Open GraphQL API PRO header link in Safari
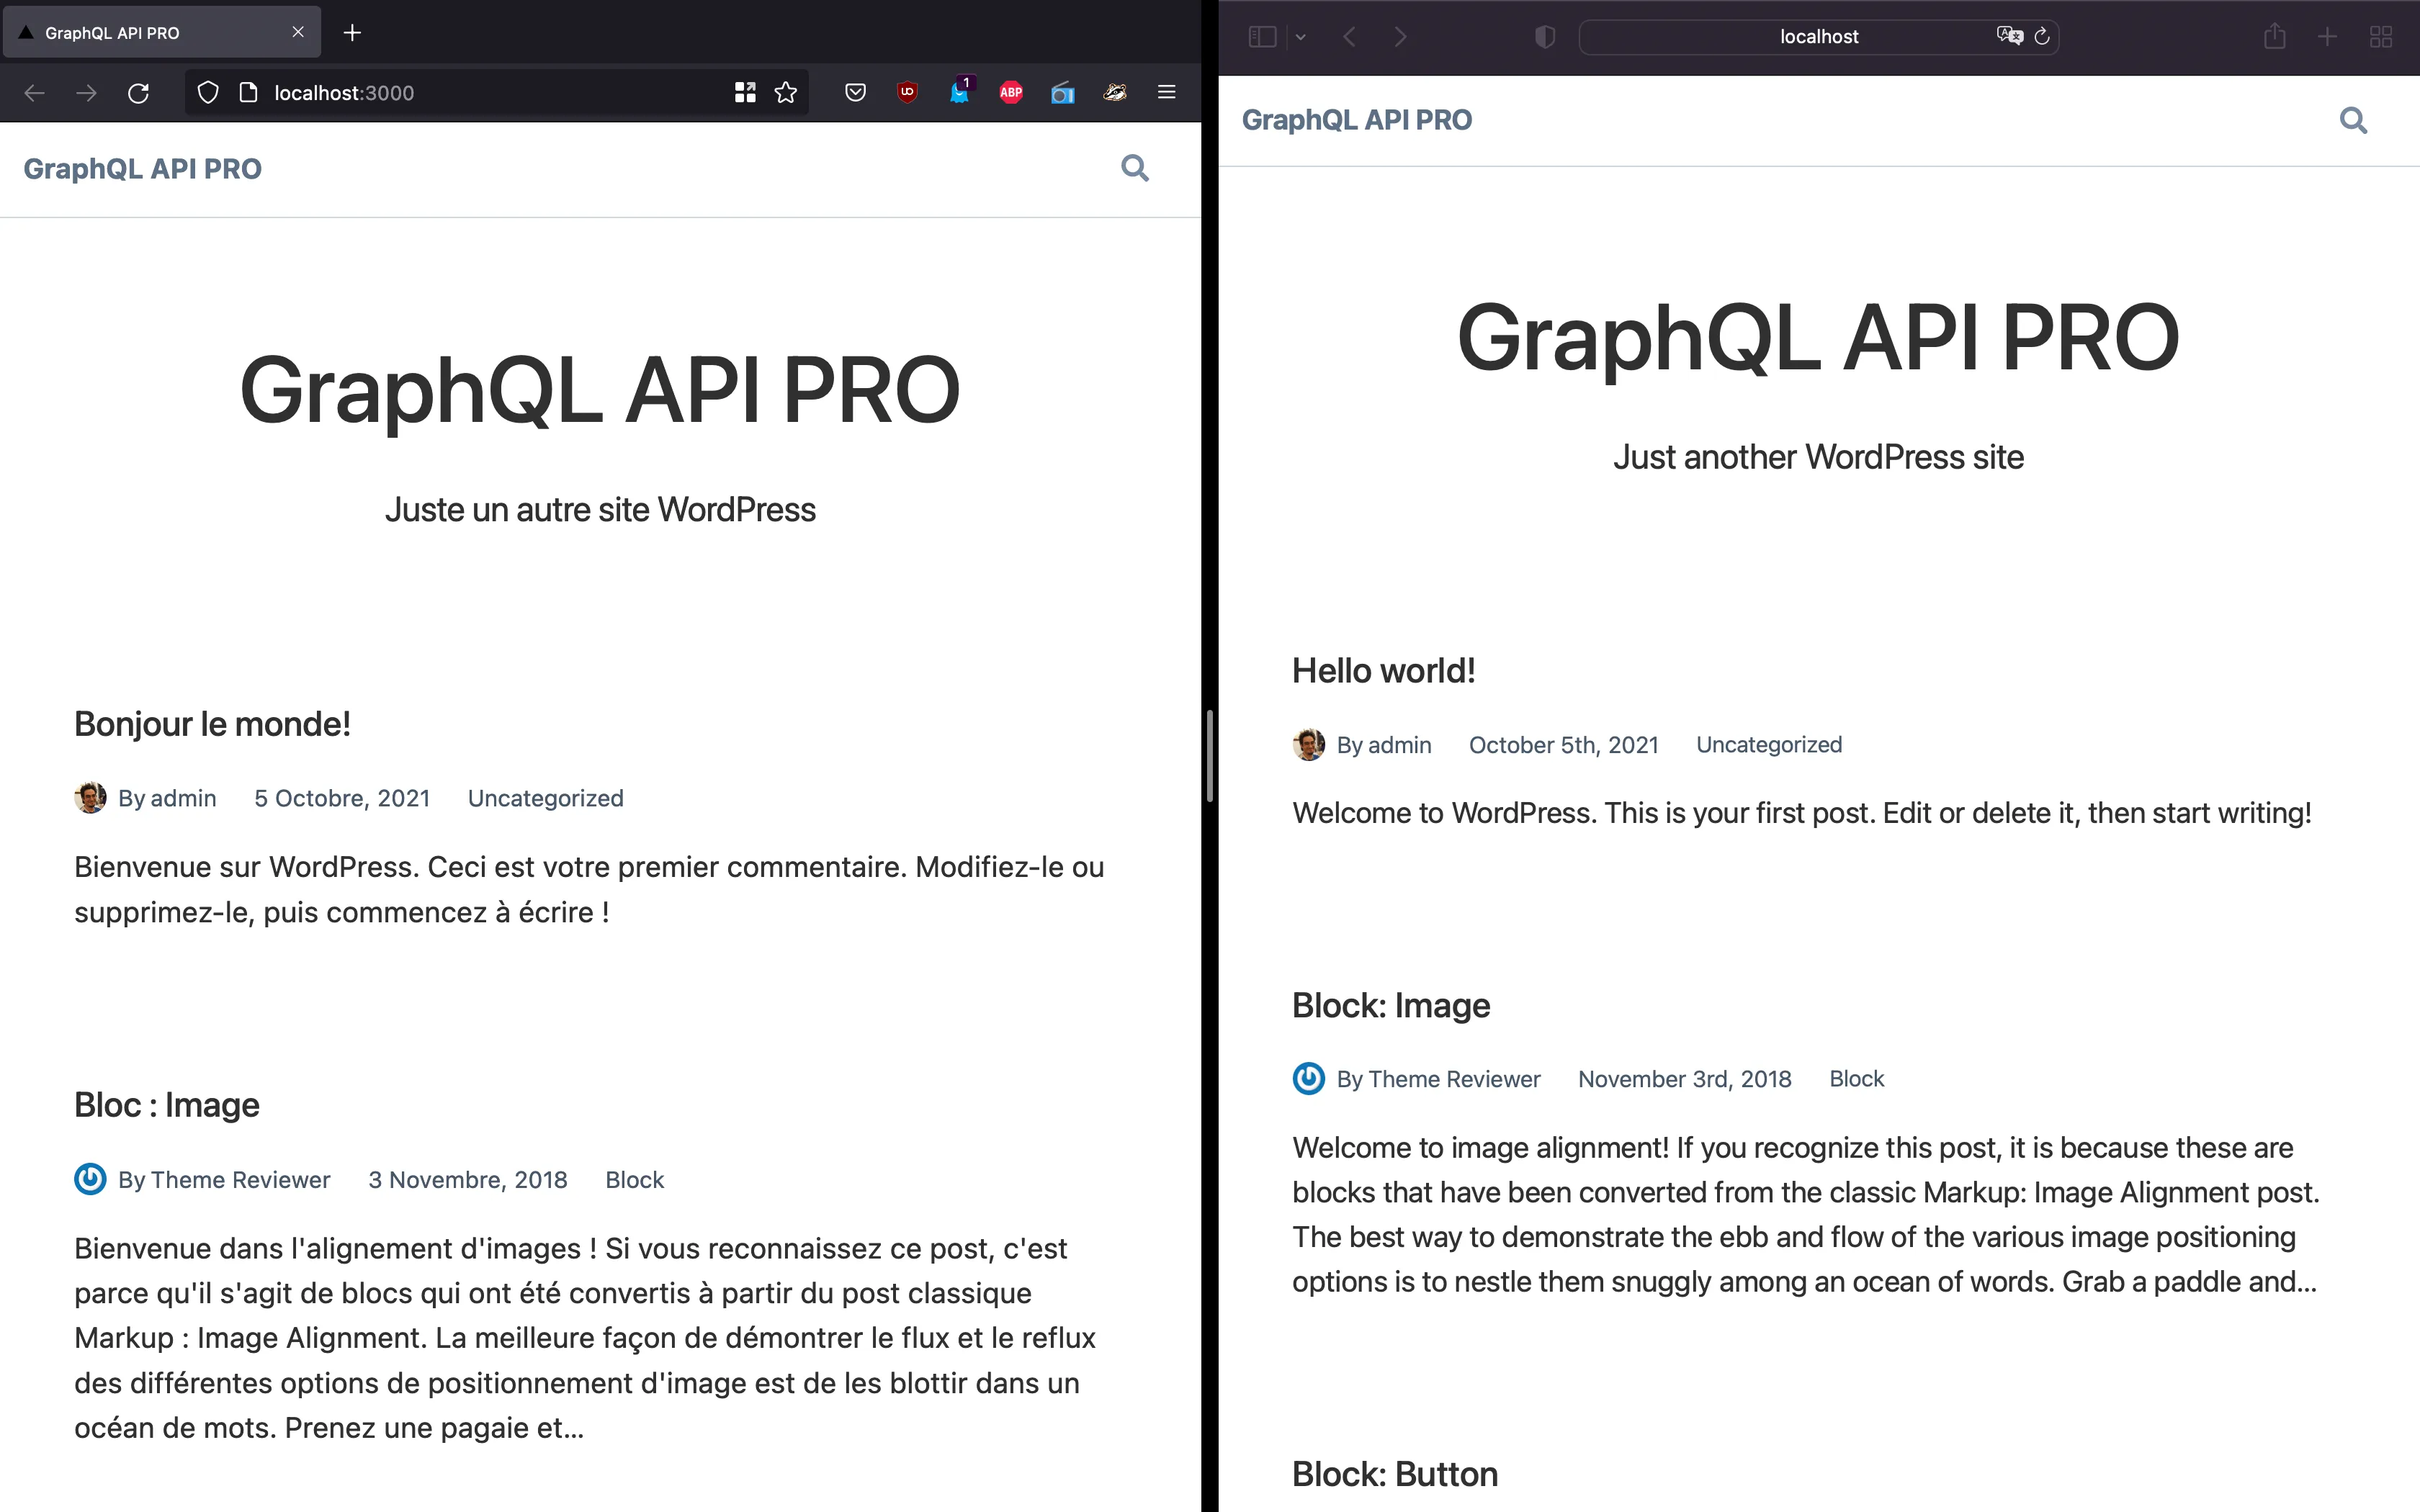The height and width of the screenshot is (1512, 2420). [x=1357, y=120]
